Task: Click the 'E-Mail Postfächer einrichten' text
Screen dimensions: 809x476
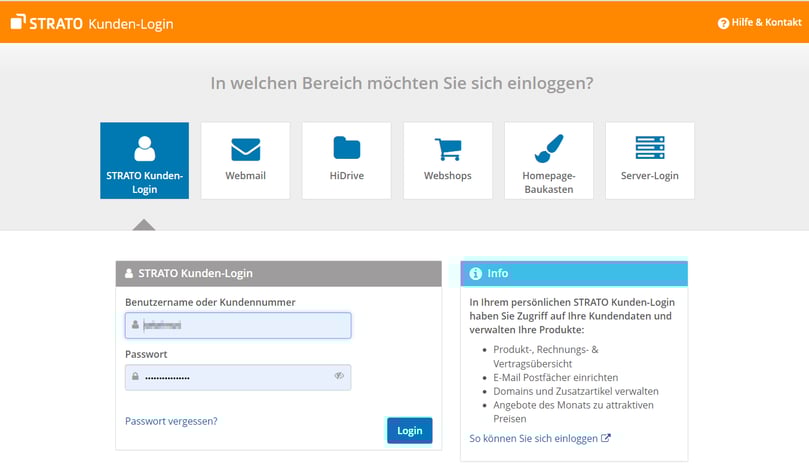Action: click(556, 377)
